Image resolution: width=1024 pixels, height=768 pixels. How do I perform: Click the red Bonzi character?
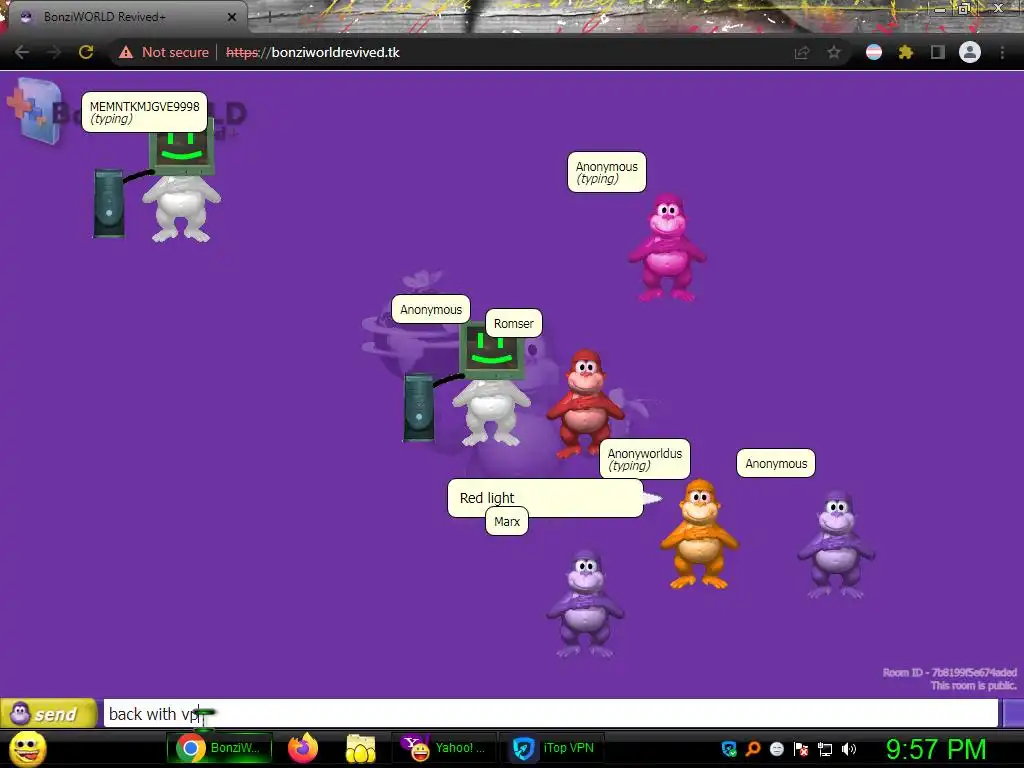[x=584, y=403]
